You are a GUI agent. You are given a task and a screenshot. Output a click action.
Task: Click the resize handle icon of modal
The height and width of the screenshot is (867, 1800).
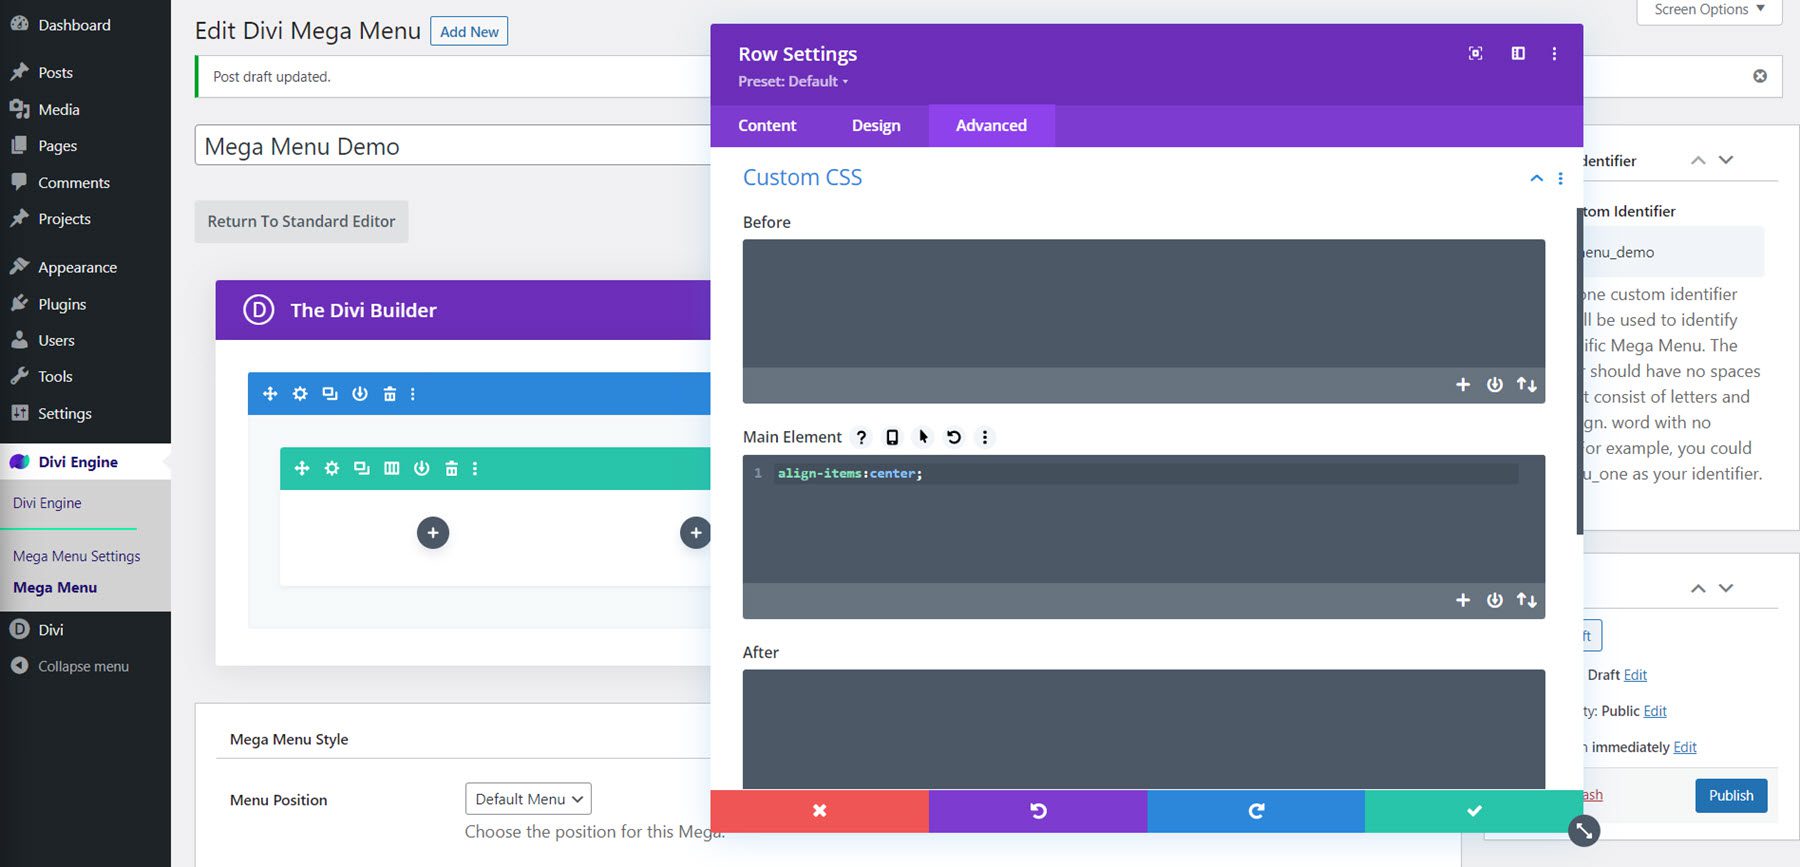tap(1584, 831)
